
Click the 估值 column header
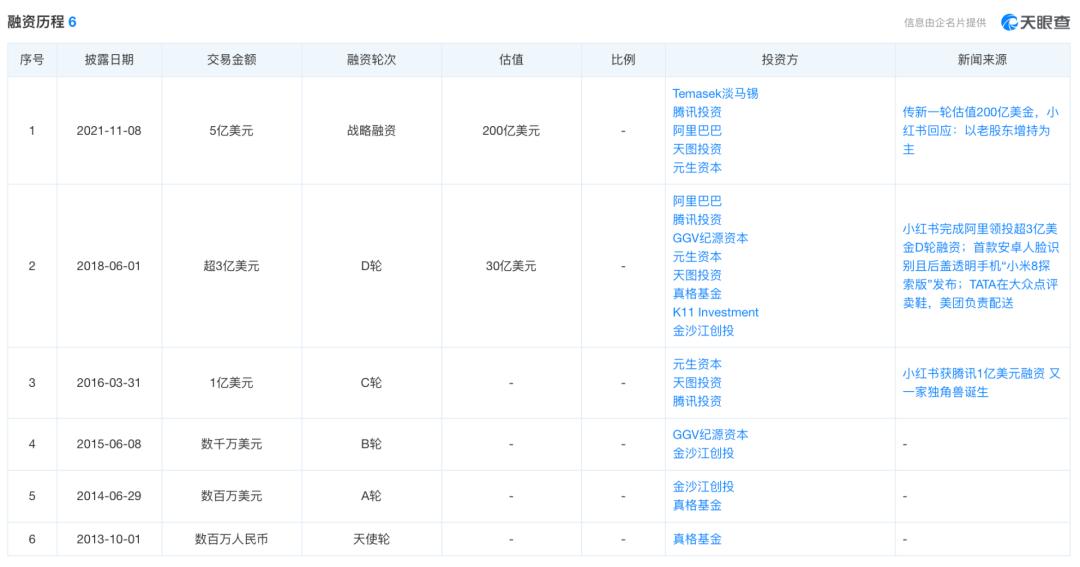[x=511, y=60]
